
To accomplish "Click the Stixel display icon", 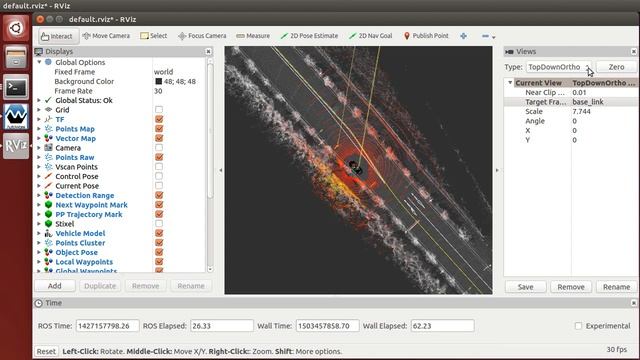I will [x=48, y=224].
